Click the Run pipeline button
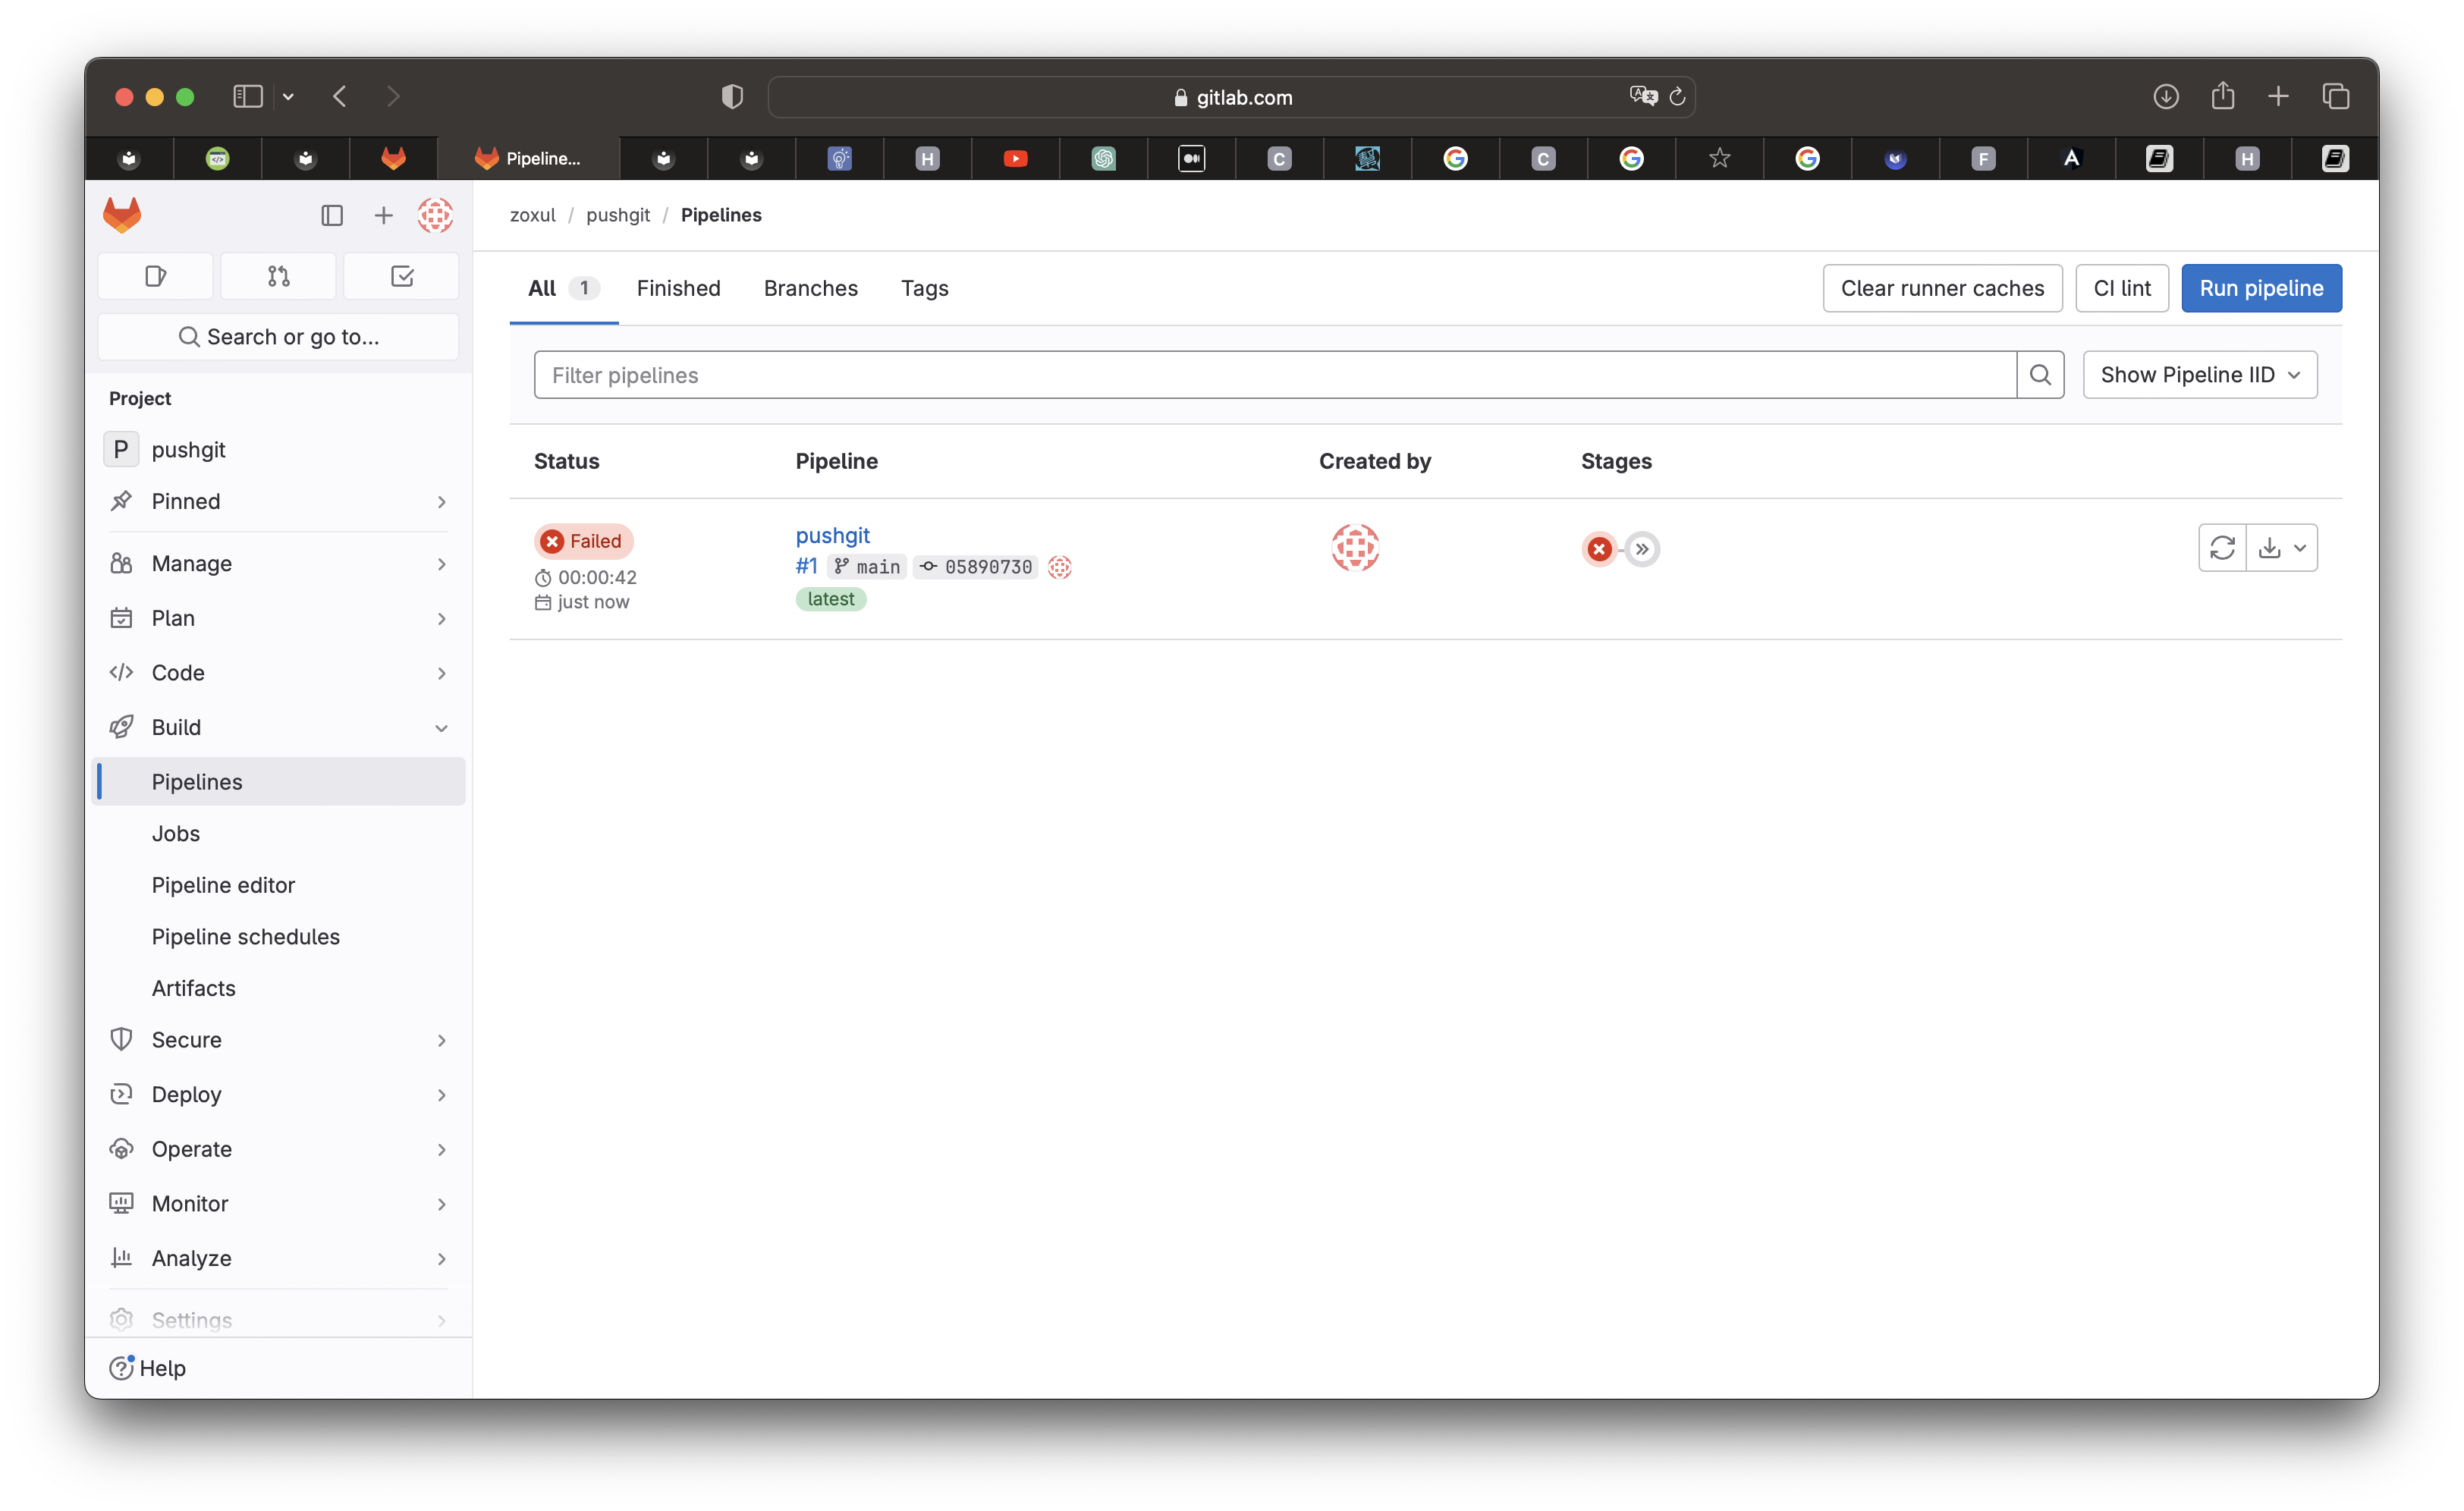Screen dimensions: 2464x1511 2260,288
